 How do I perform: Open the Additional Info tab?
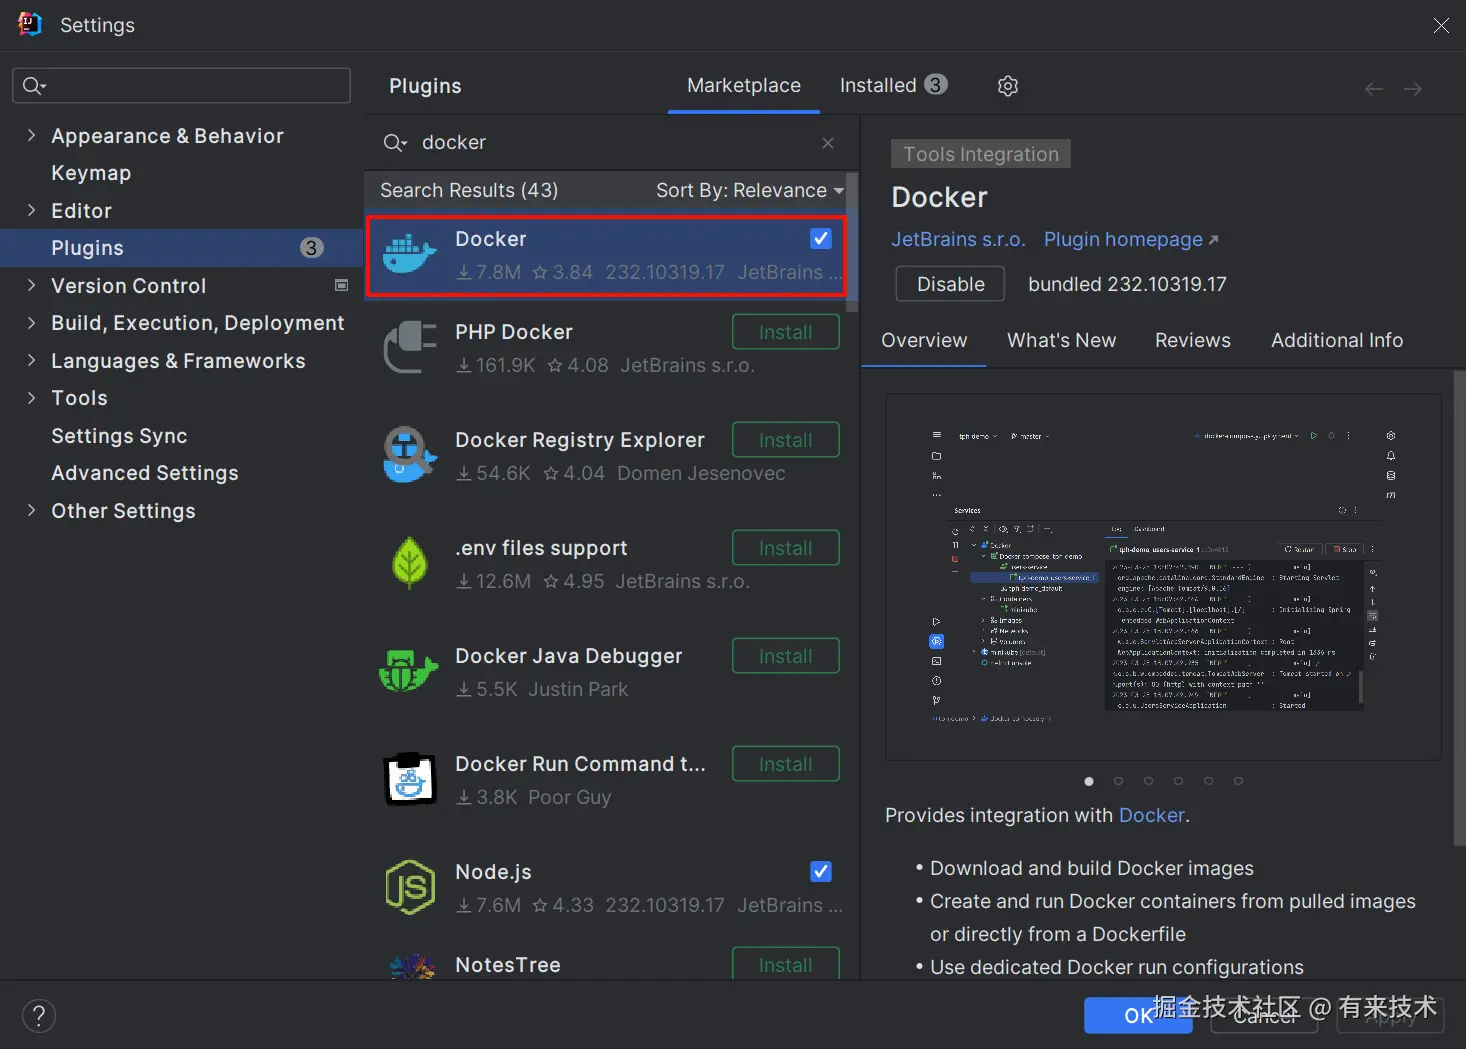click(1337, 340)
